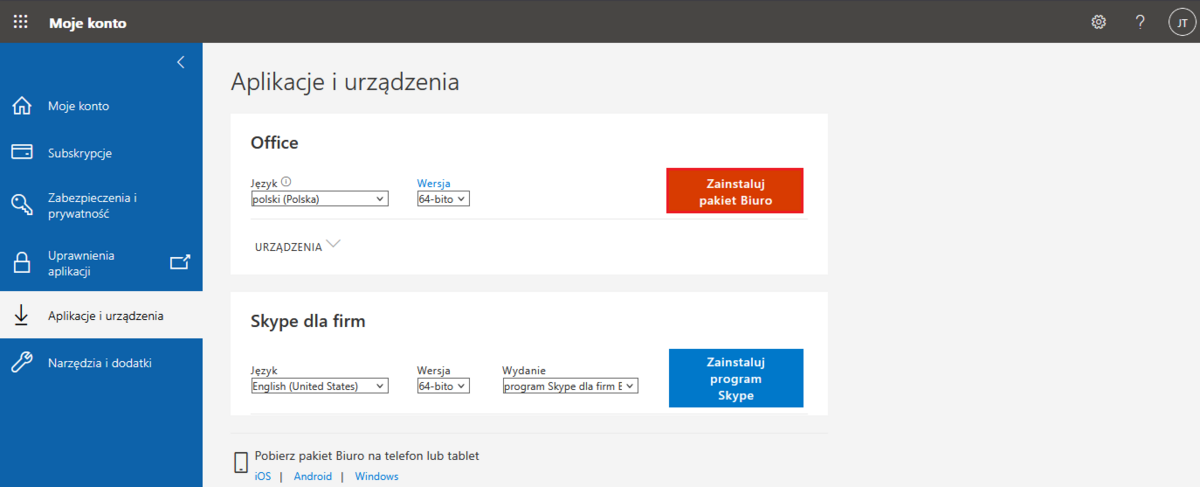Open Skype Wydanie edition dropdown
This screenshot has height=487, width=1200.
coord(570,386)
